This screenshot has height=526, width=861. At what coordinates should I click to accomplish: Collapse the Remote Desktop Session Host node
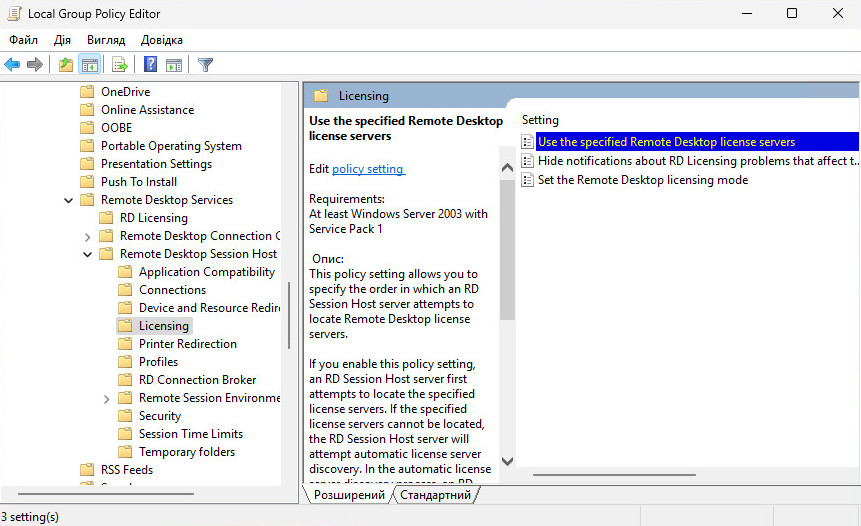coord(87,254)
